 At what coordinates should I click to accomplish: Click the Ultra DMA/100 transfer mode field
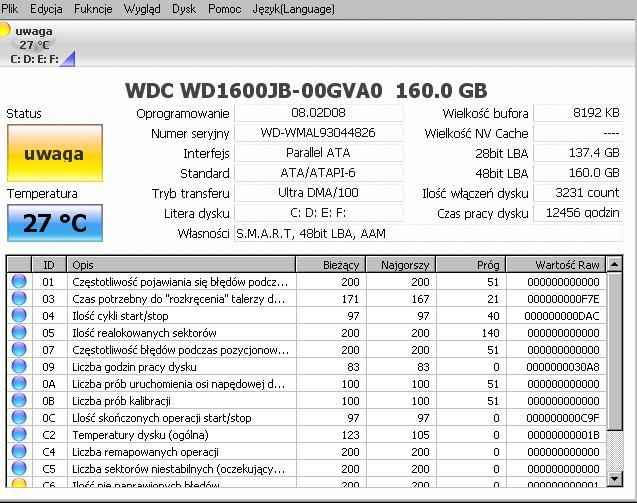[319, 193]
